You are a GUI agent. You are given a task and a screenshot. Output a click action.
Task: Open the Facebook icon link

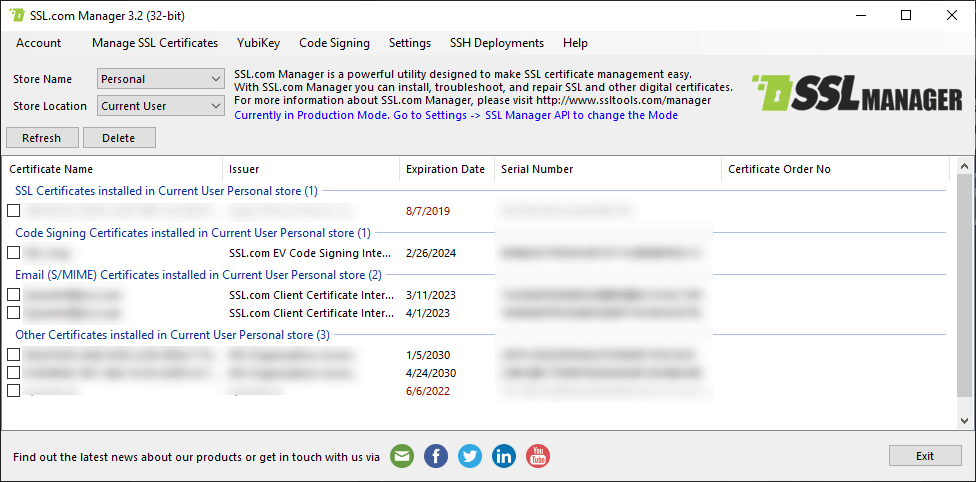click(x=436, y=456)
